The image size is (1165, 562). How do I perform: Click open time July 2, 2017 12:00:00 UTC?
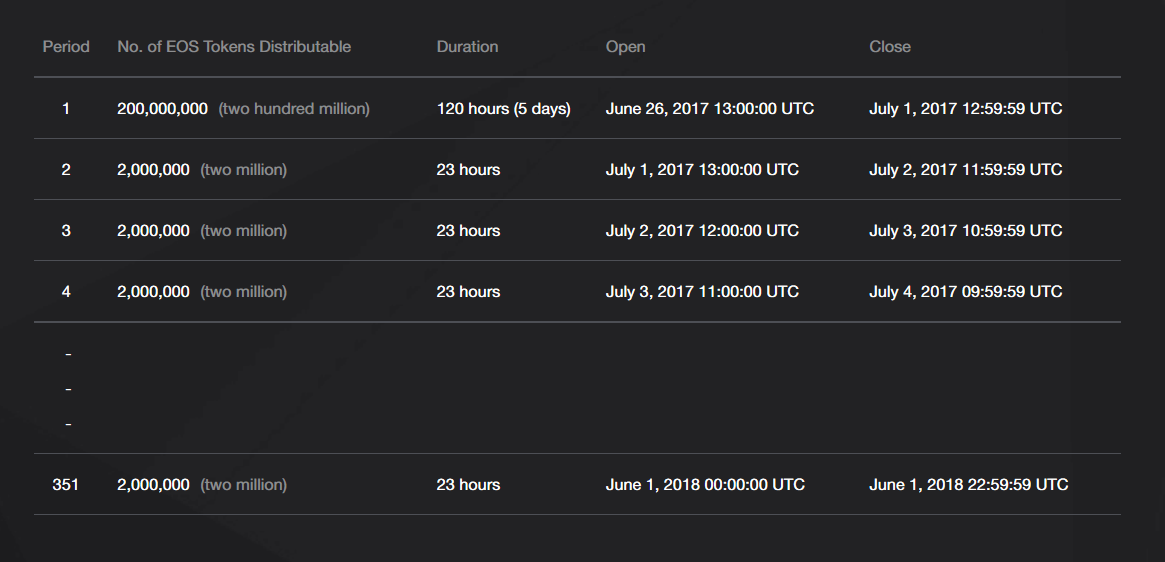point(702,230)
